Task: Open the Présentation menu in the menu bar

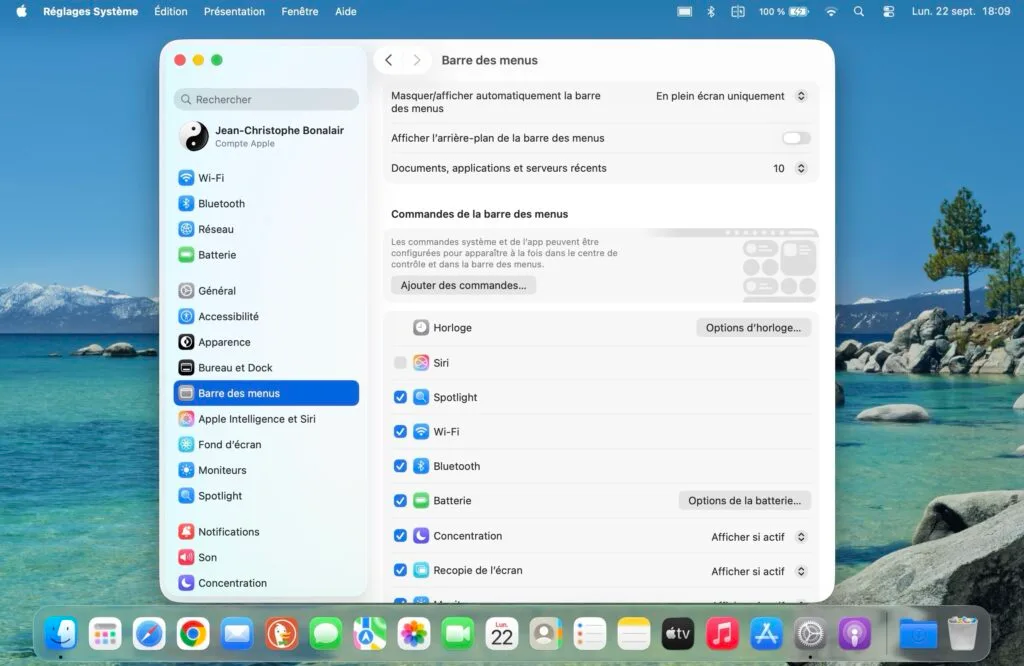Action: (x=234, y=11)
